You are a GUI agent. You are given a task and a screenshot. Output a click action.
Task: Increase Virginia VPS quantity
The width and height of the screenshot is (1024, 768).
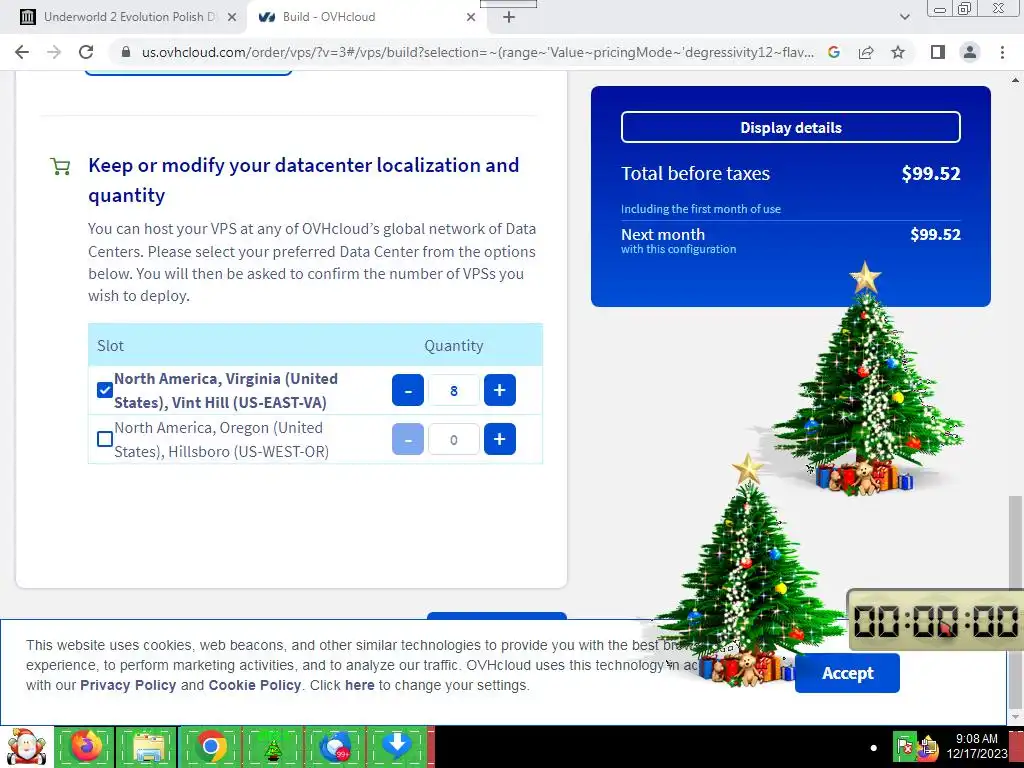click(x=500, y=390)
